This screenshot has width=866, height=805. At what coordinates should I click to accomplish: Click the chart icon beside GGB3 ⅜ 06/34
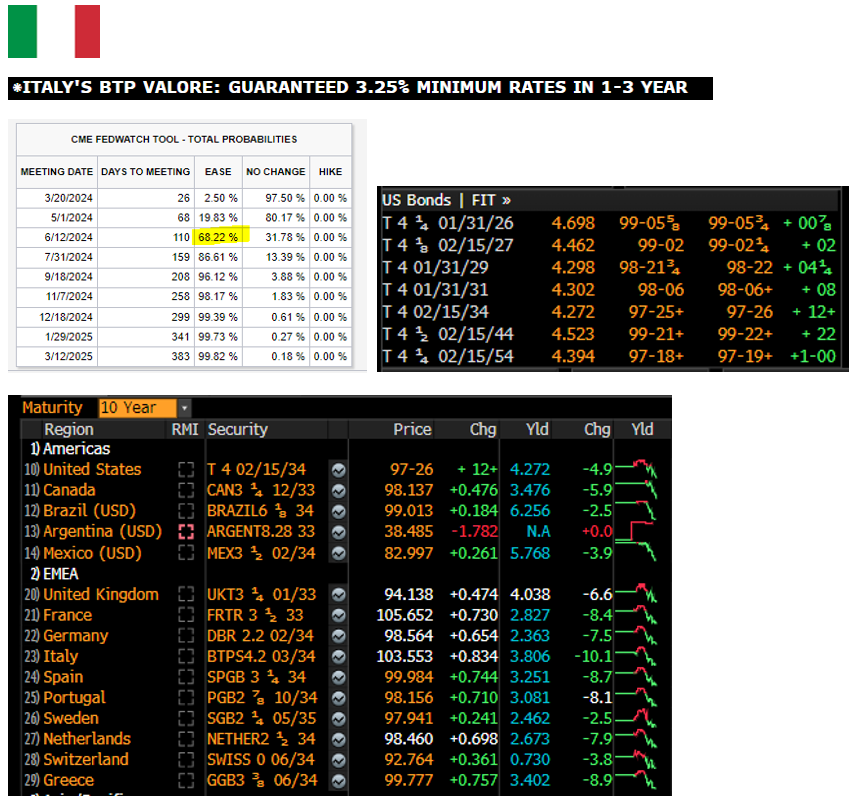click(x=339, y=781)
